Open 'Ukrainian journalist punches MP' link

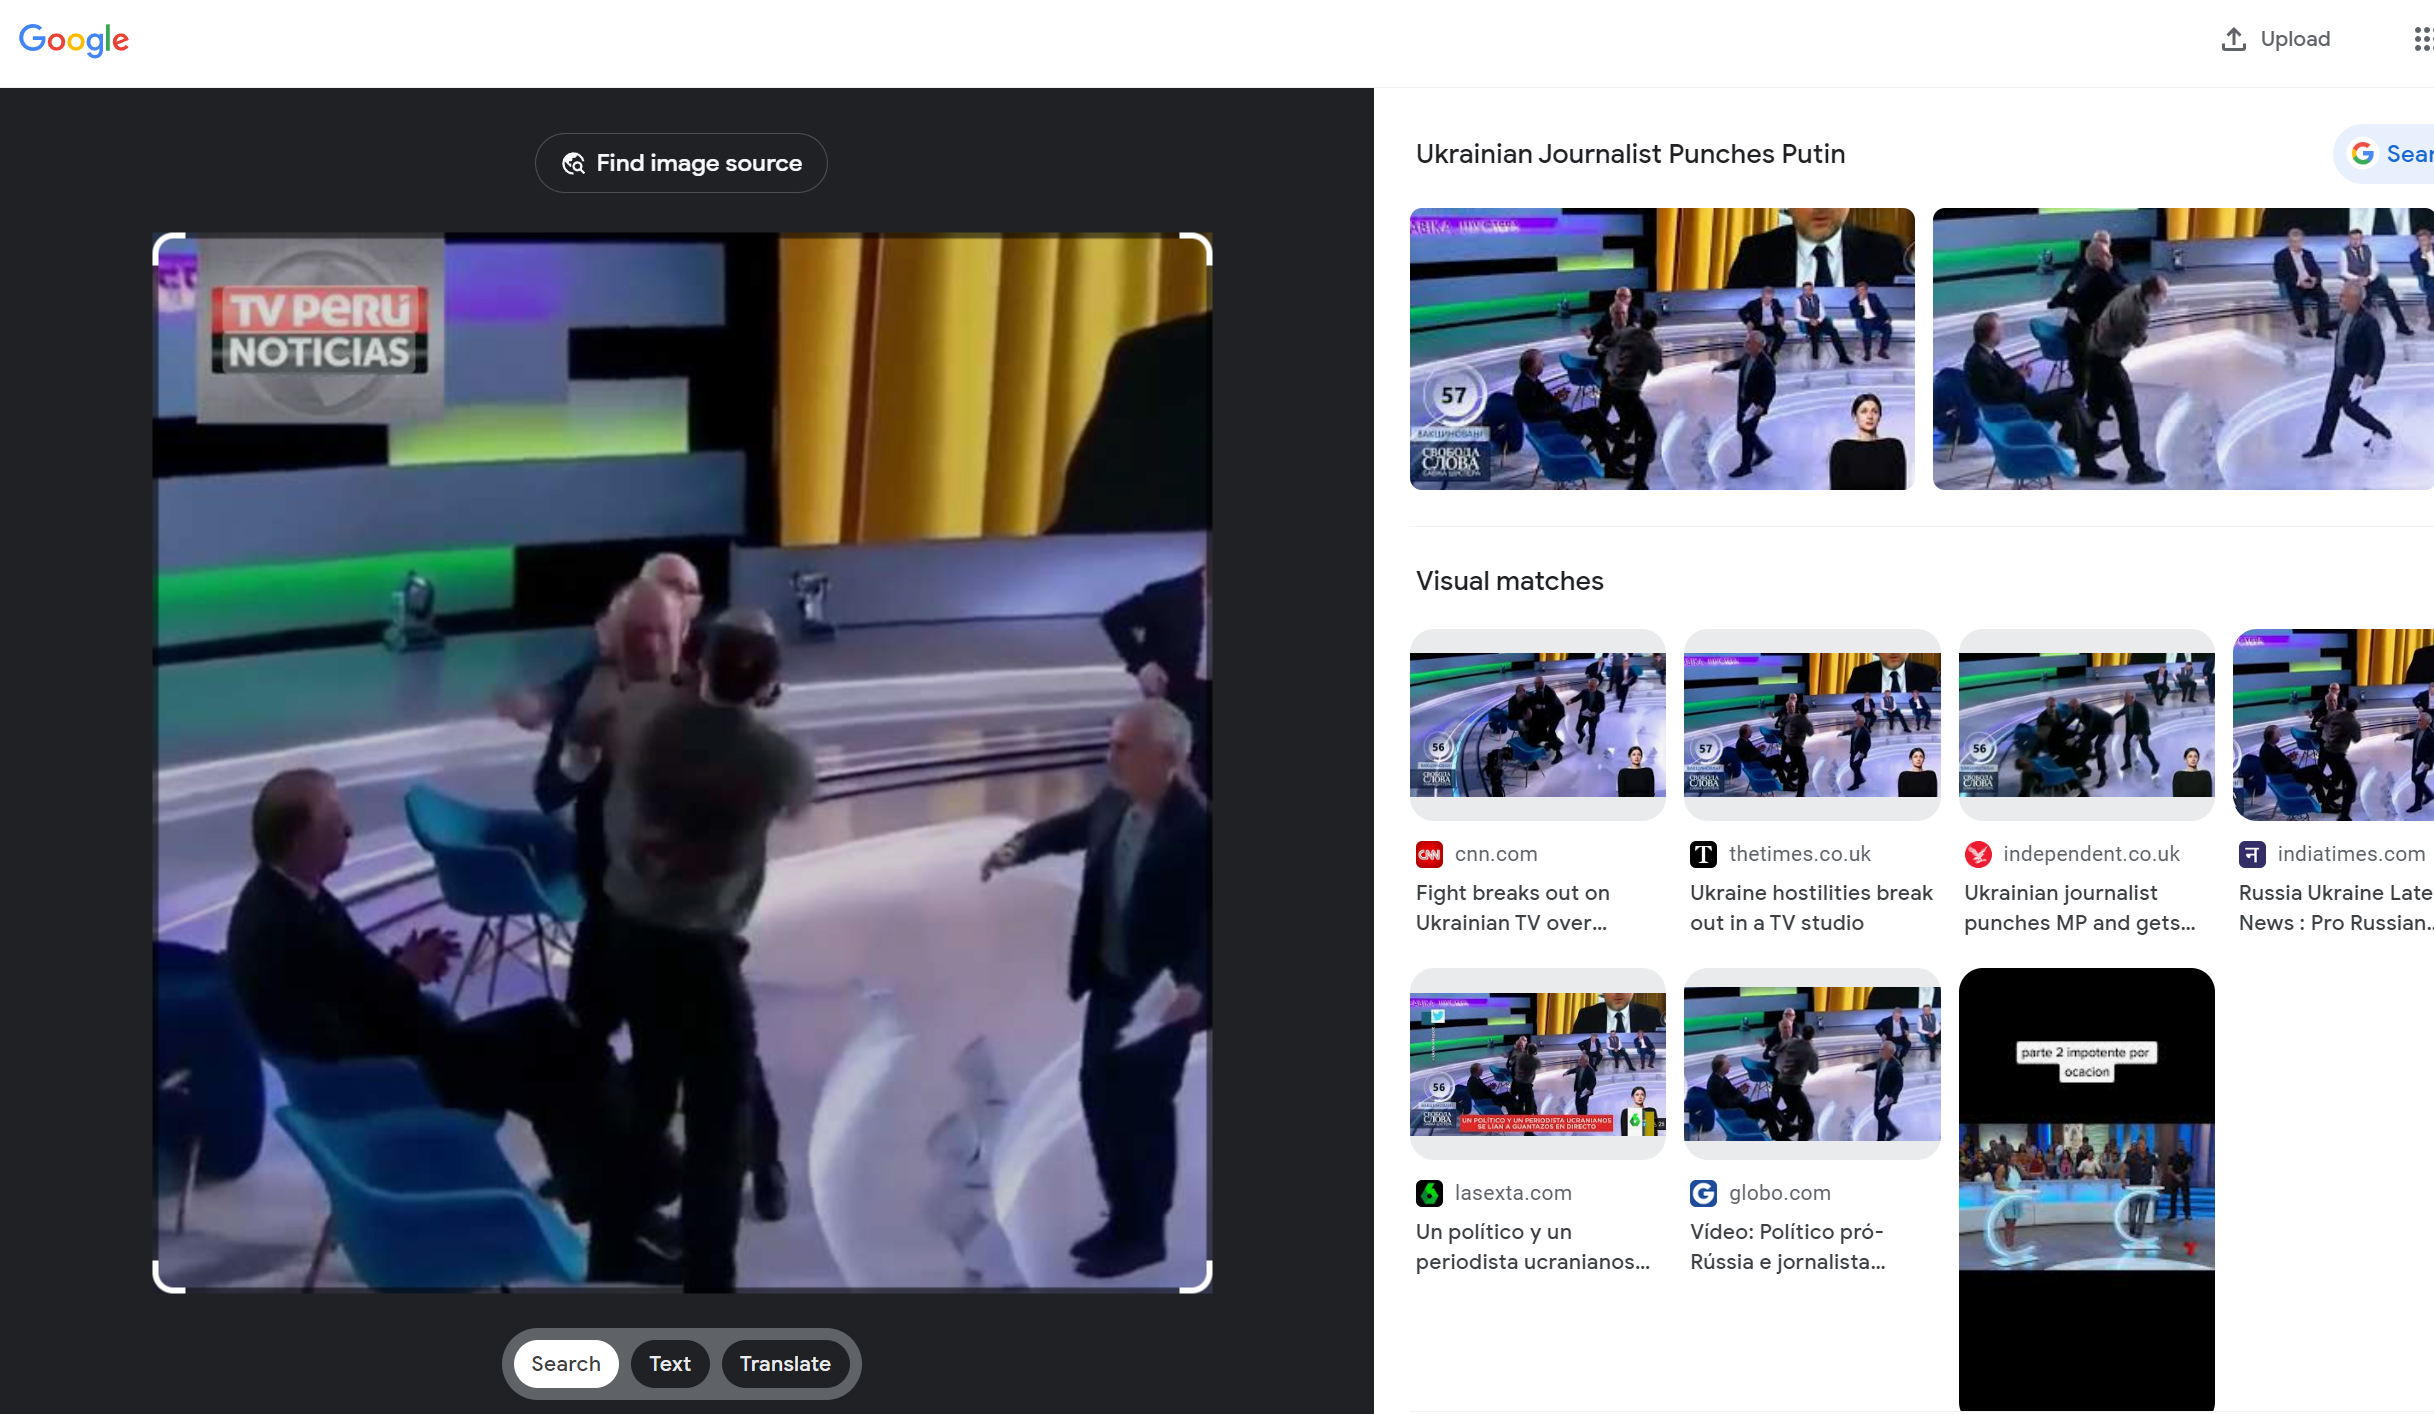point(2080,908)
